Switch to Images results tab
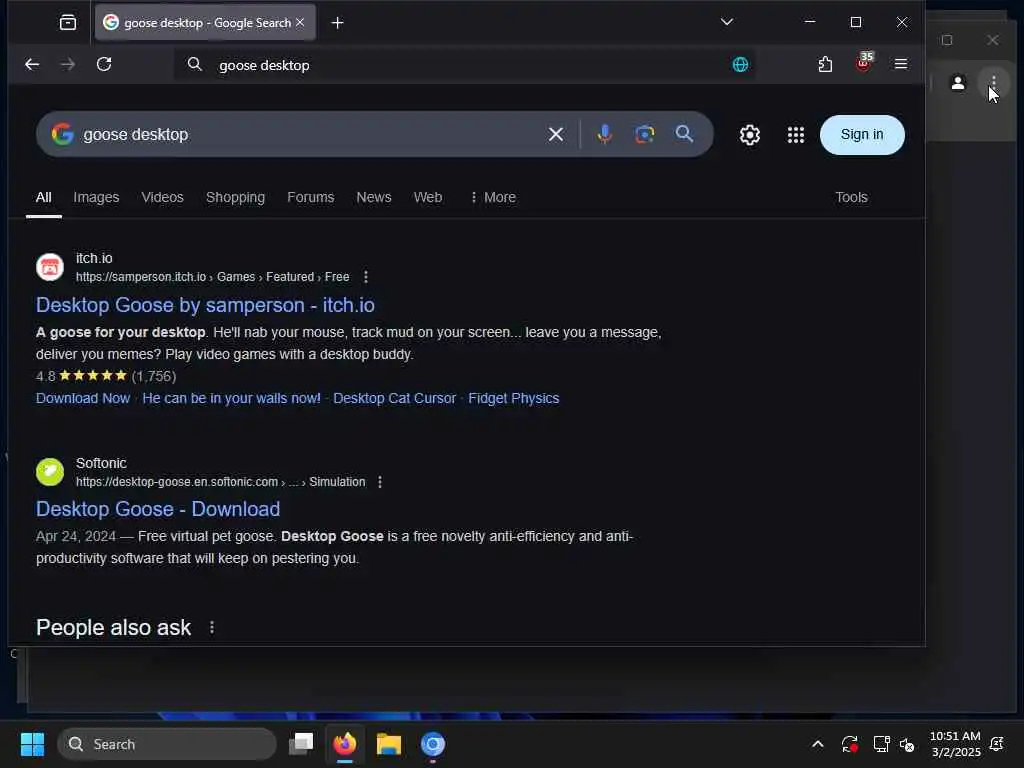This screenshot has height=768, width=1024. coord(96,197)
